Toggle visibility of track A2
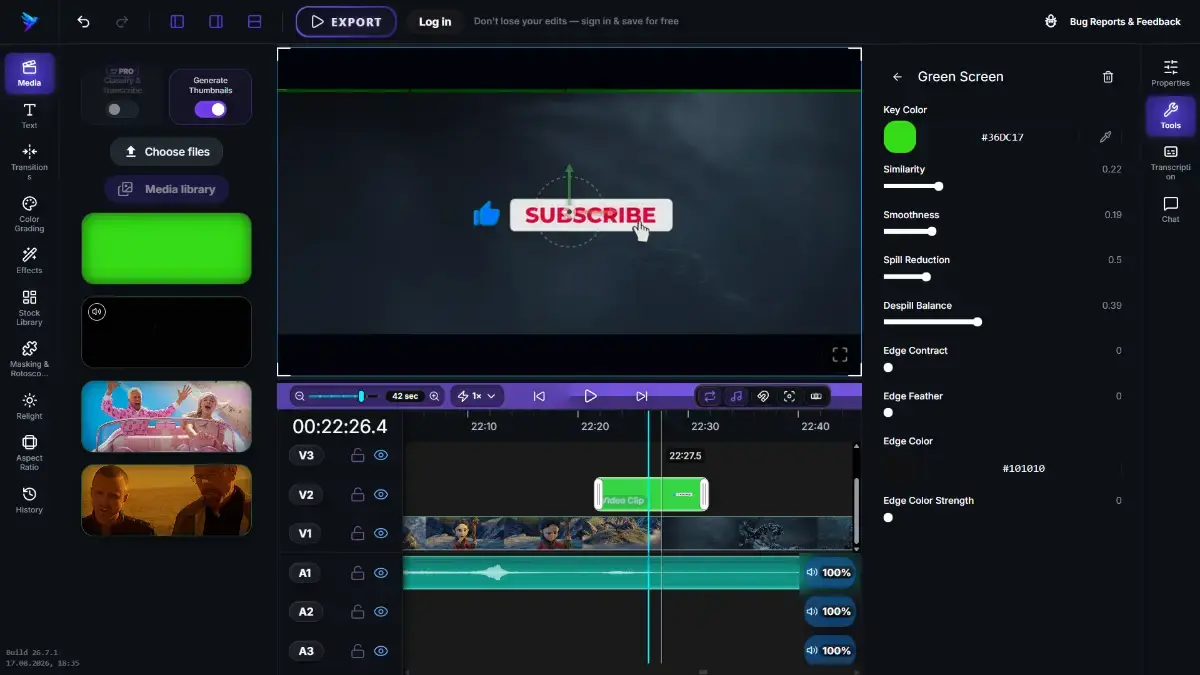1200x675 pixels. click(x=381, y=611)
